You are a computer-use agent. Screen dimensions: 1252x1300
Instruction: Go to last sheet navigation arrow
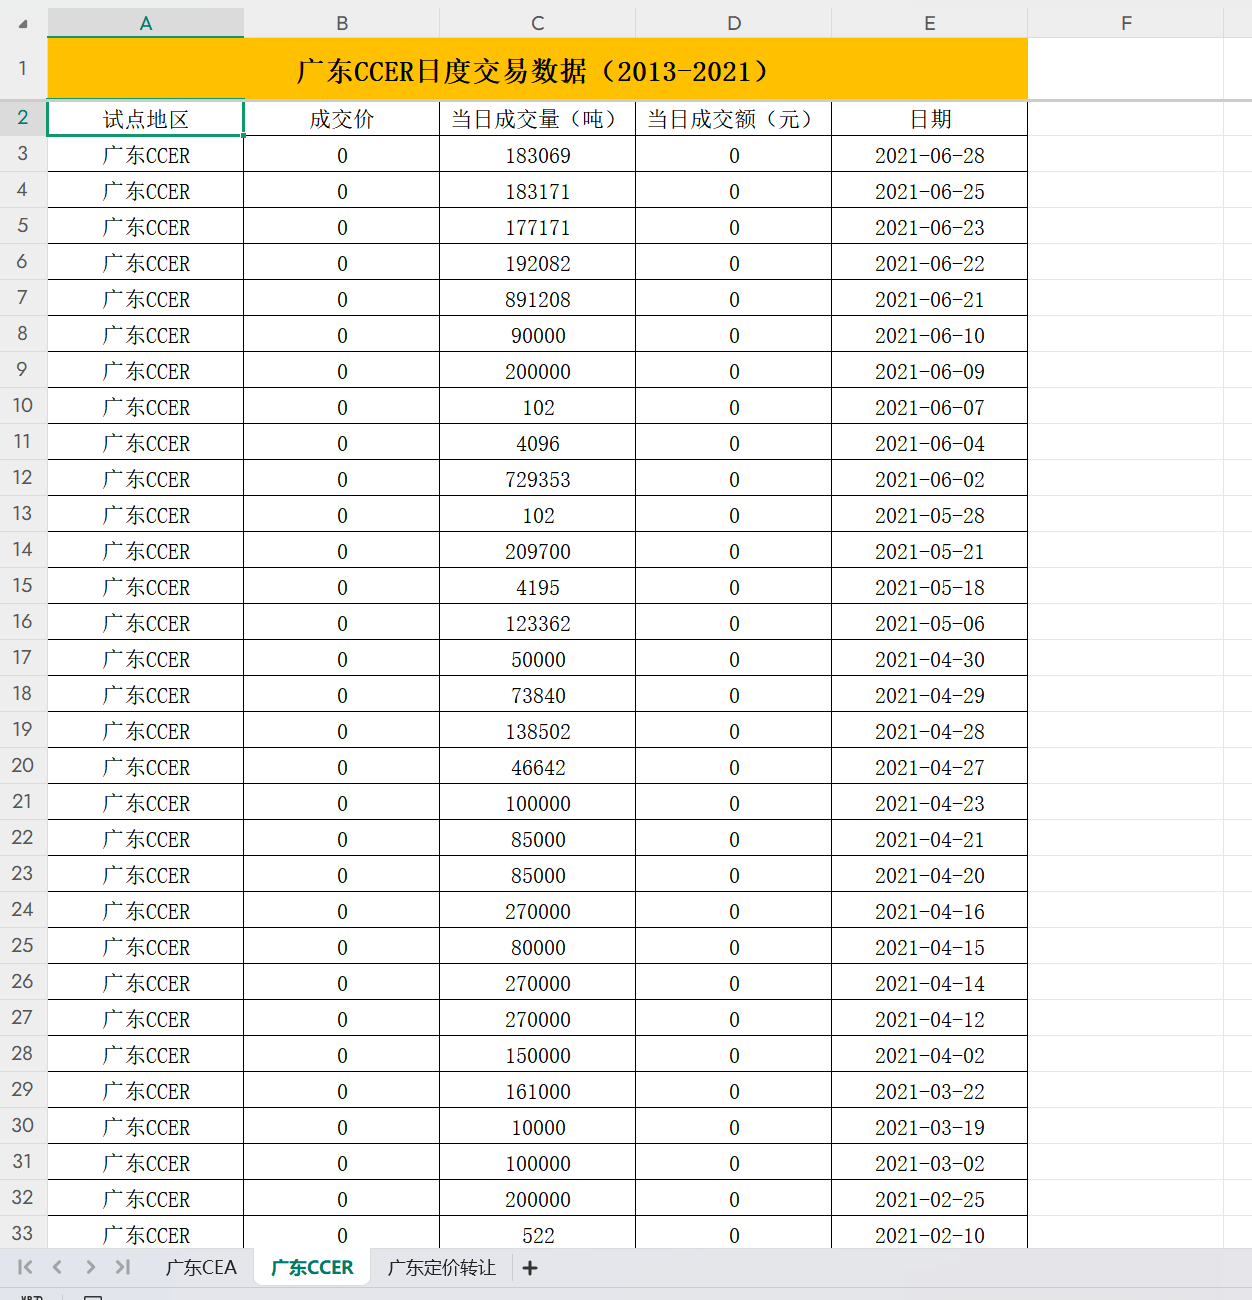(122, 1267)
